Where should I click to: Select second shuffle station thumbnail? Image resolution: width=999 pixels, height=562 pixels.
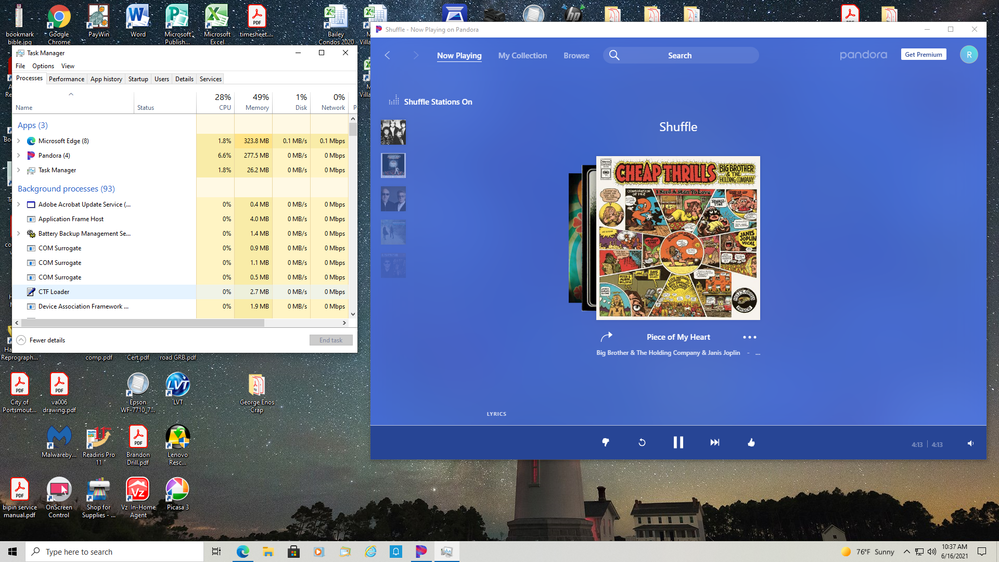coord(393,166)
